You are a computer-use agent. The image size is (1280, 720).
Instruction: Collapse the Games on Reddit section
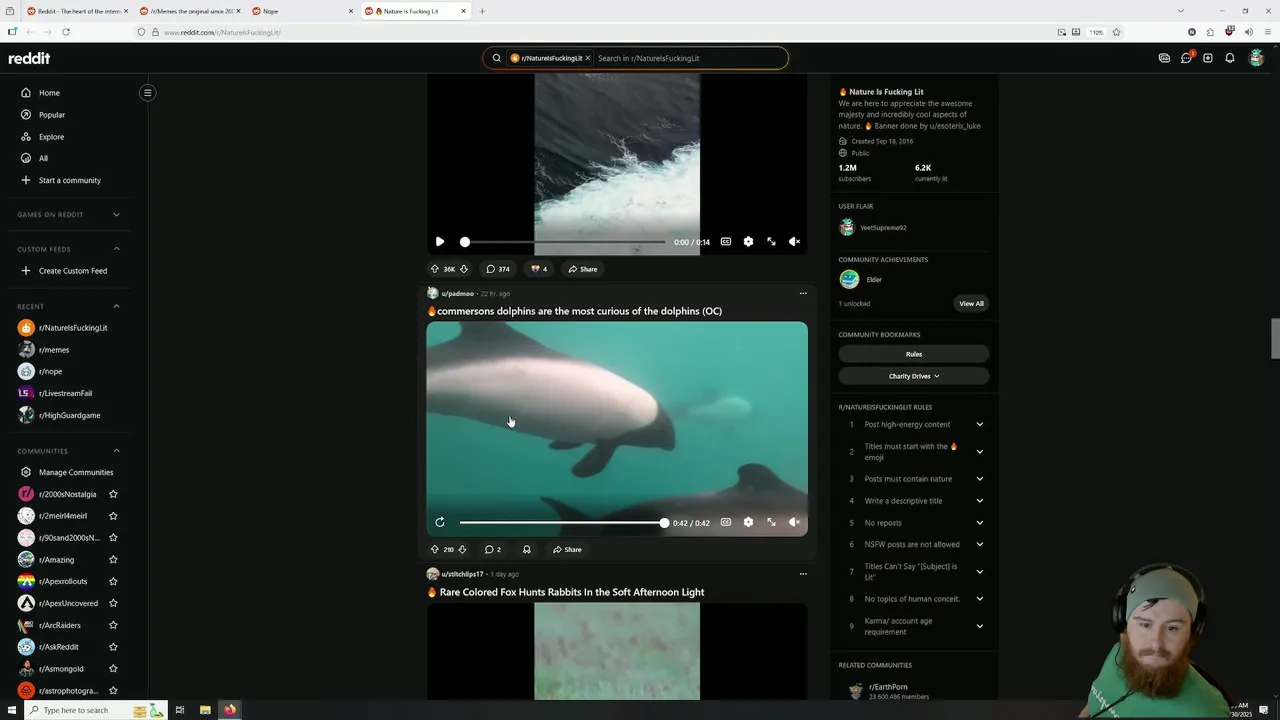(116, 214)
